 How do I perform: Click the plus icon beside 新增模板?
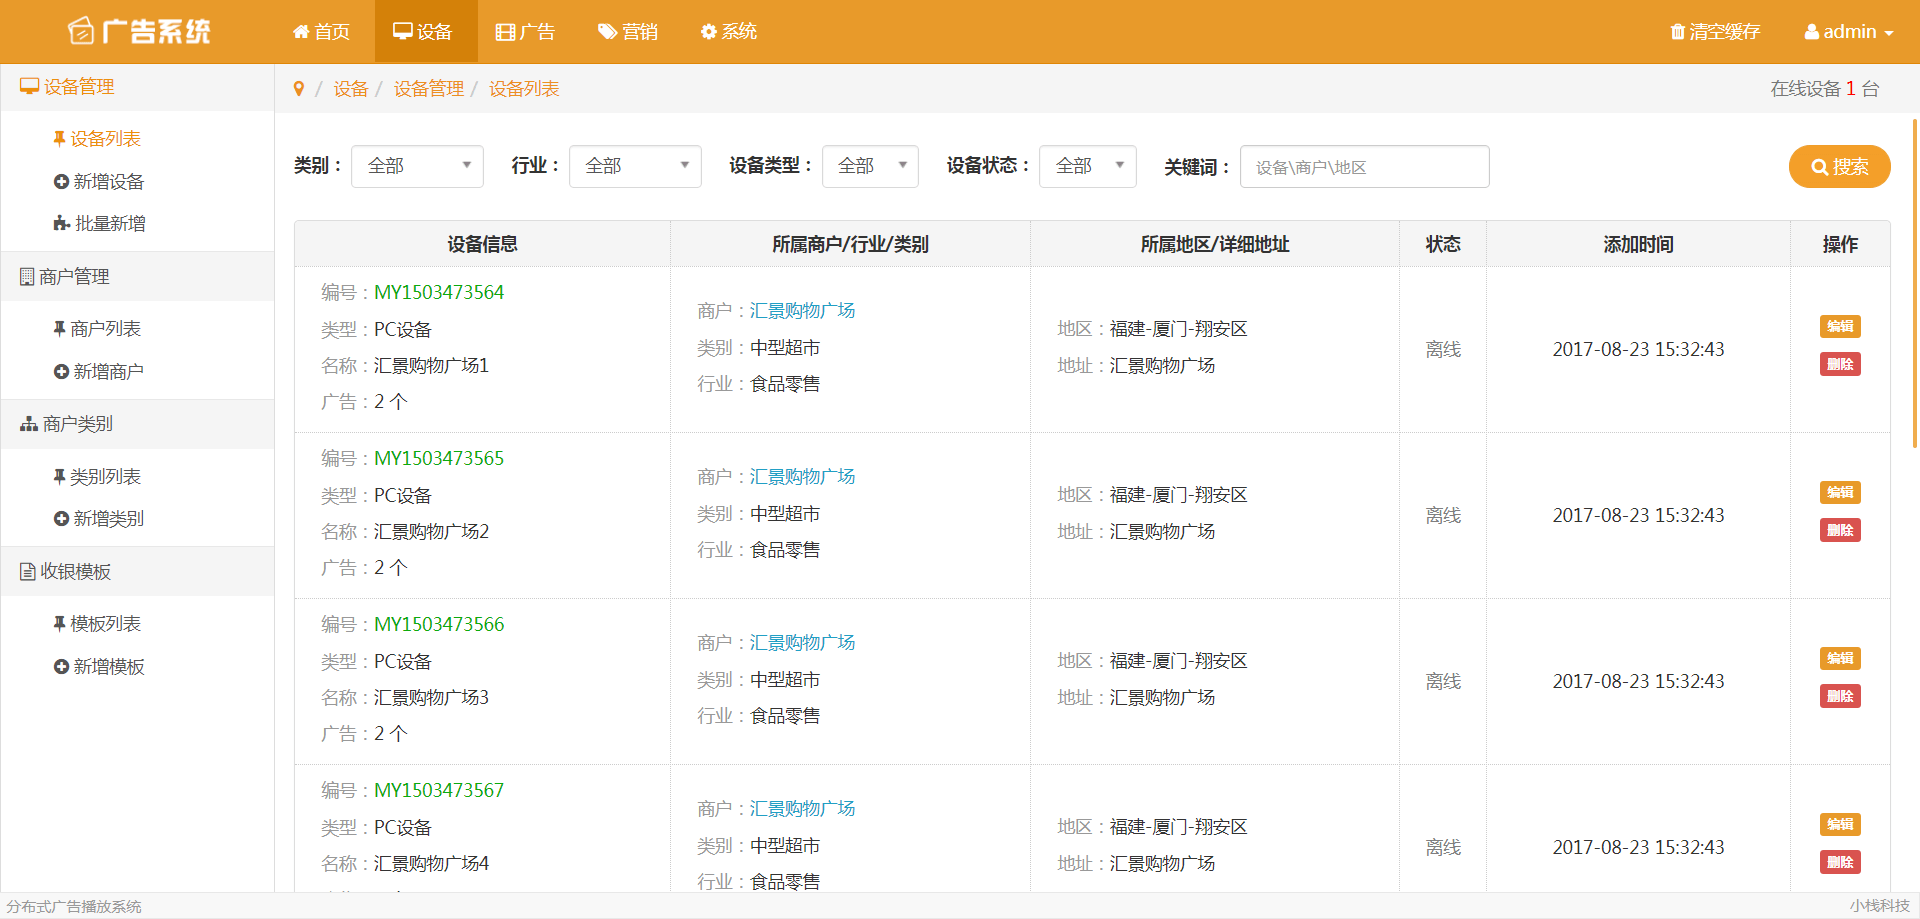[x=61, y=667]
